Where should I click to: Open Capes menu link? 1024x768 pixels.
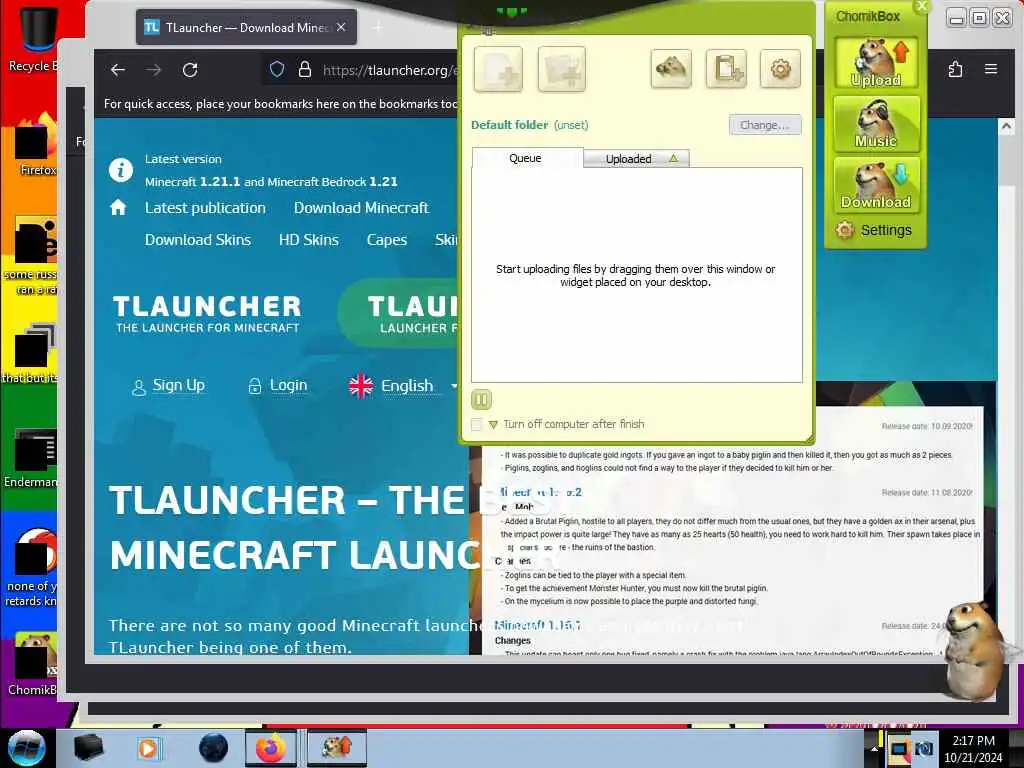point(387,240)
